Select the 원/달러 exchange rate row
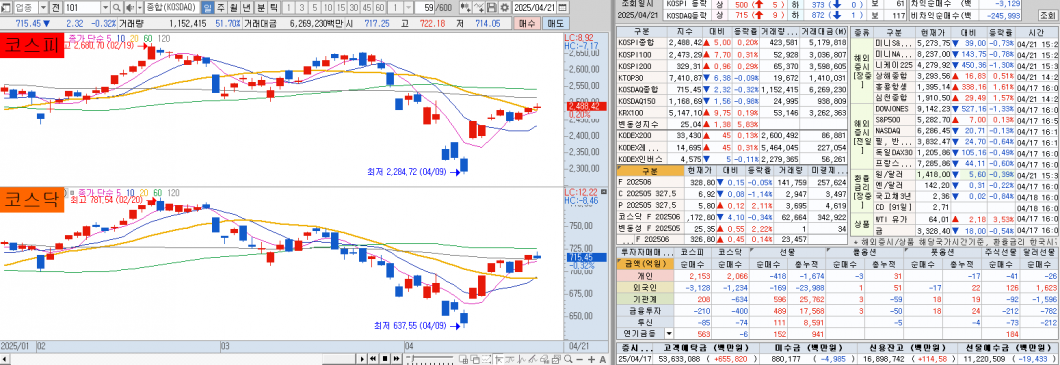 [965, 174]
